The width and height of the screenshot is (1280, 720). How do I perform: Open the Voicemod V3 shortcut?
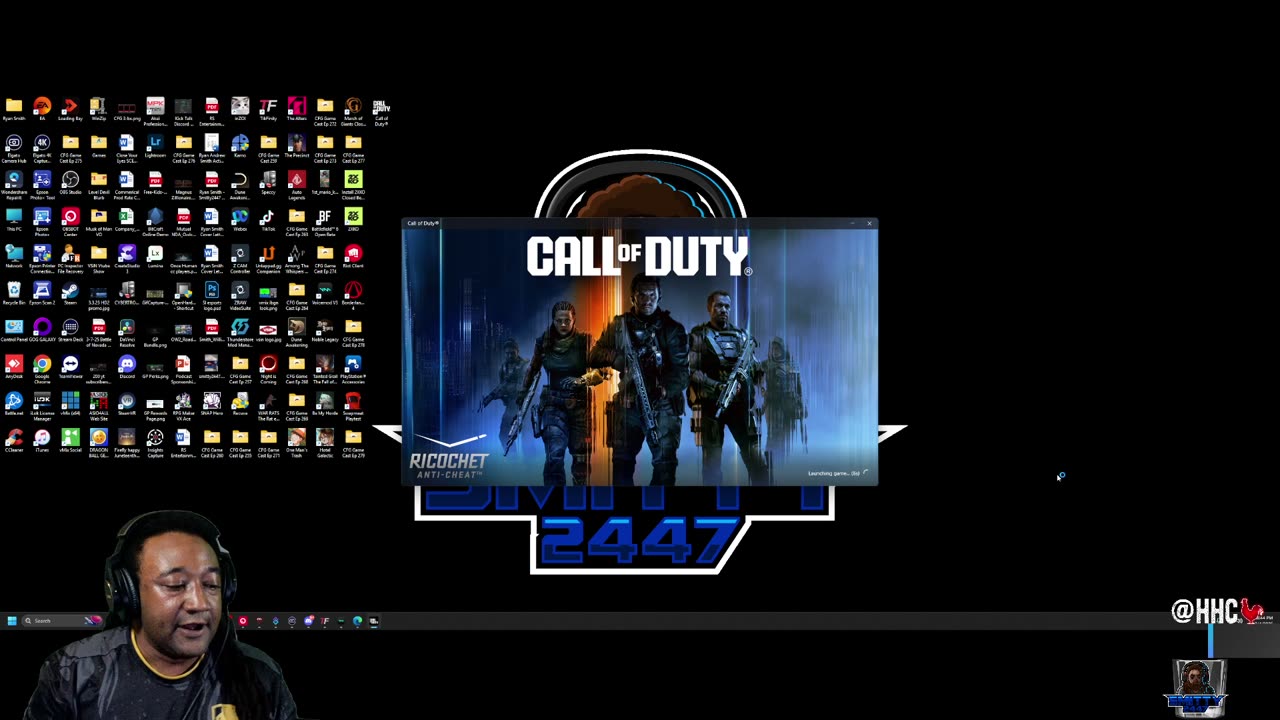[x=324, y=294]
